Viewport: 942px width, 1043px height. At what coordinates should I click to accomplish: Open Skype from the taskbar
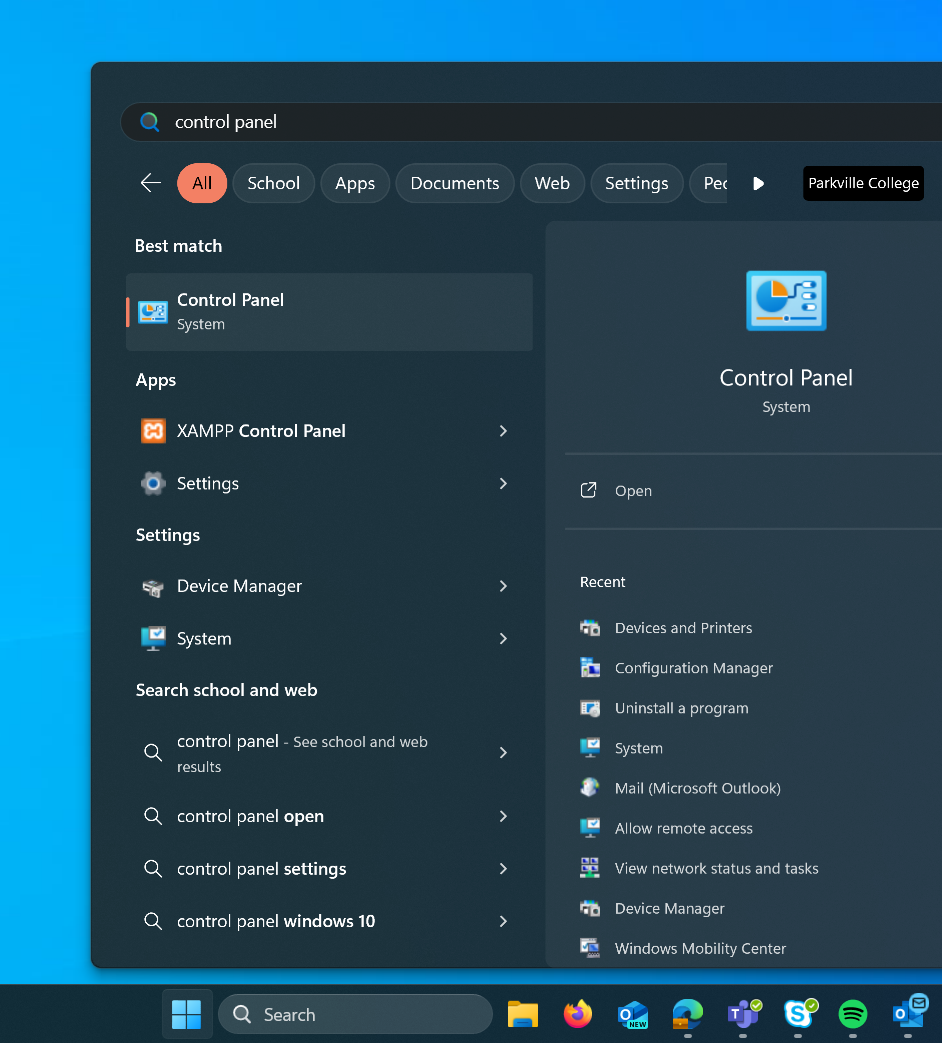[x=799, y=1014]
